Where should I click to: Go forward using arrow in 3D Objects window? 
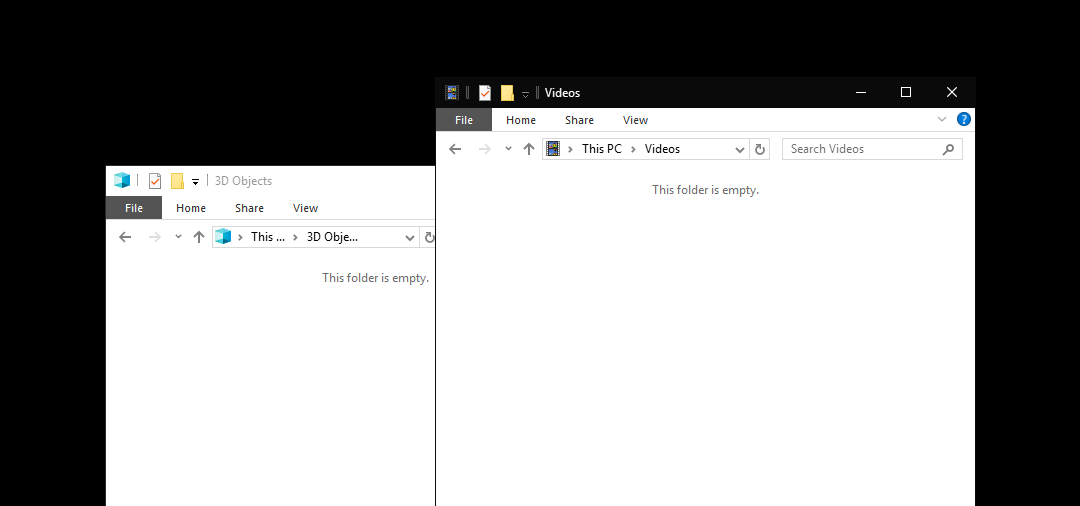point(155,237)
